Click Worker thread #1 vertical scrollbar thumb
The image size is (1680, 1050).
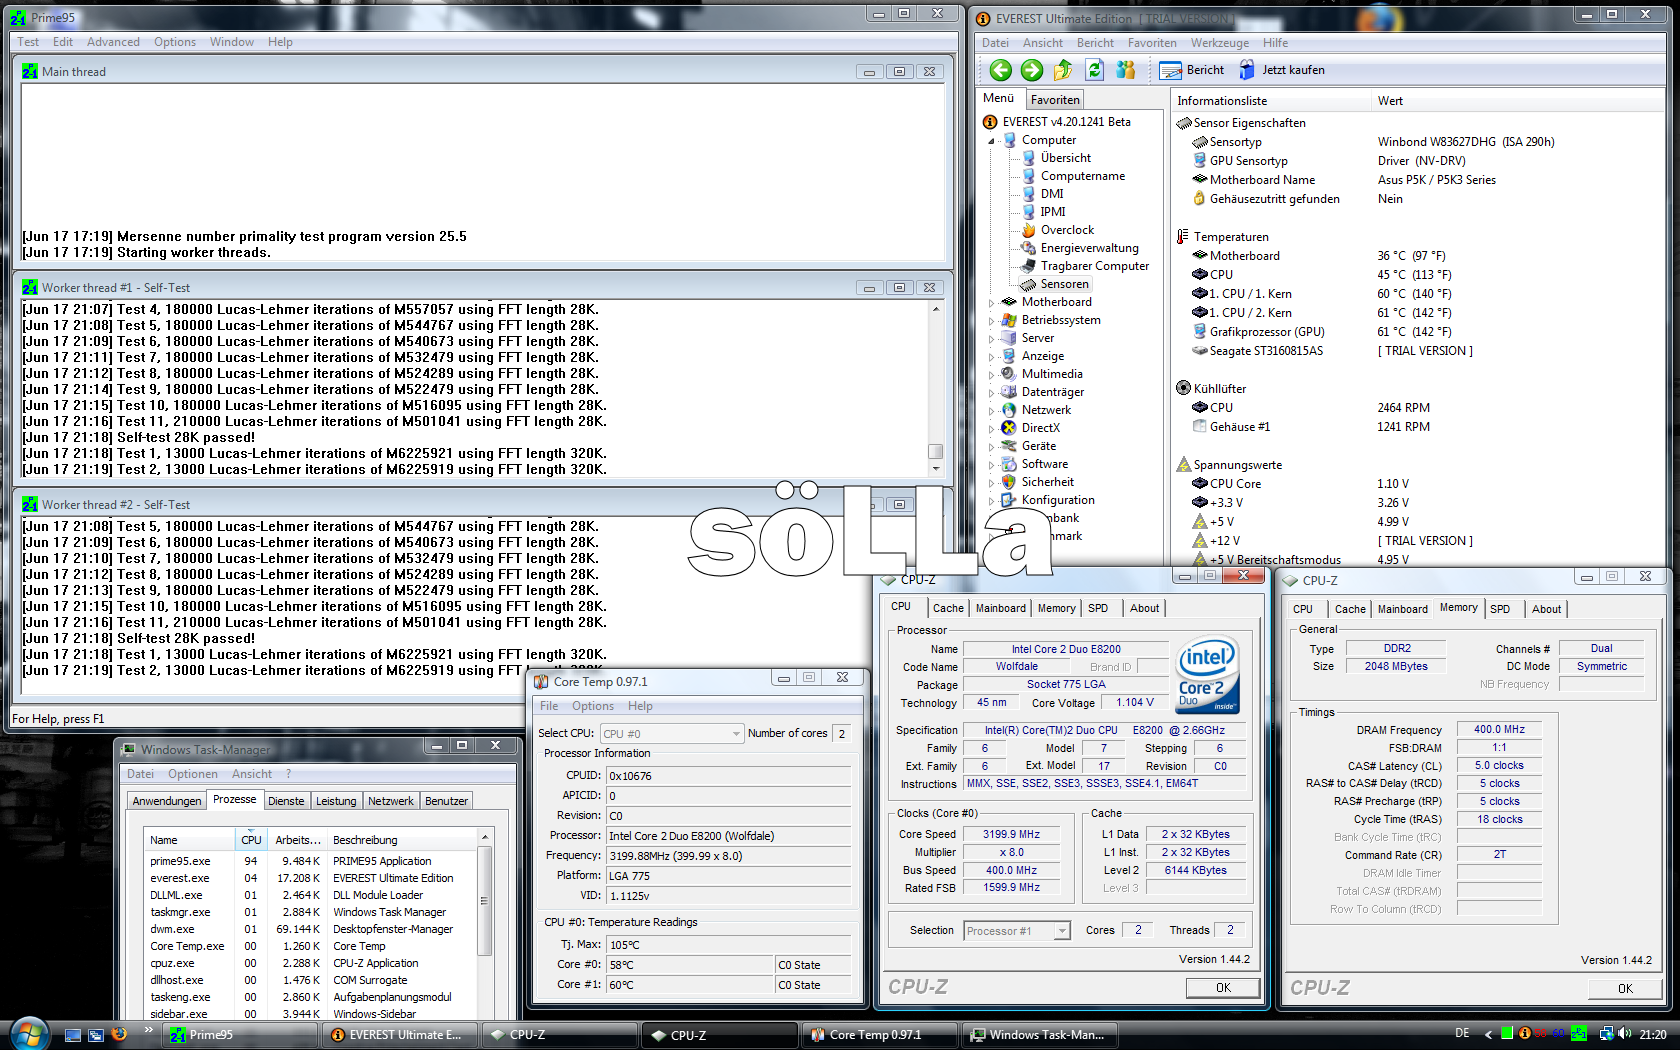point(935,451)
